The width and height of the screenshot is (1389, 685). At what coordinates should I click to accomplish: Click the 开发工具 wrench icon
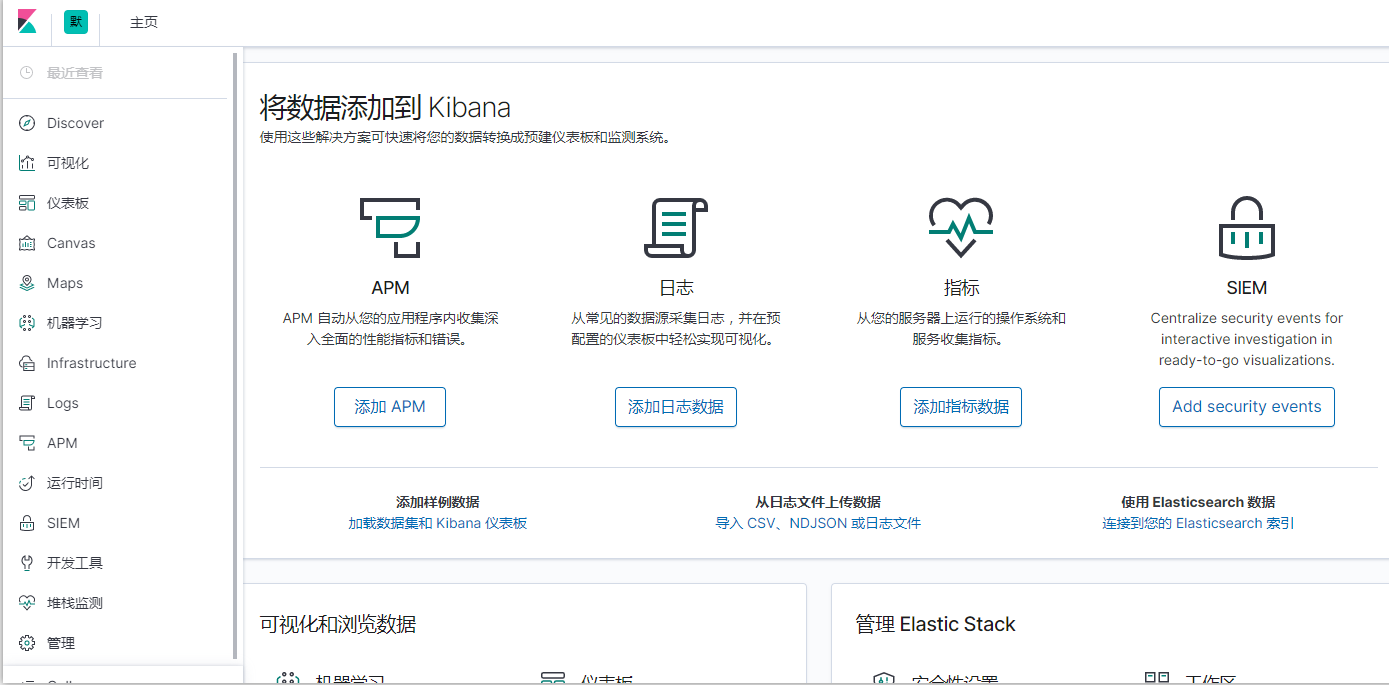27,563
